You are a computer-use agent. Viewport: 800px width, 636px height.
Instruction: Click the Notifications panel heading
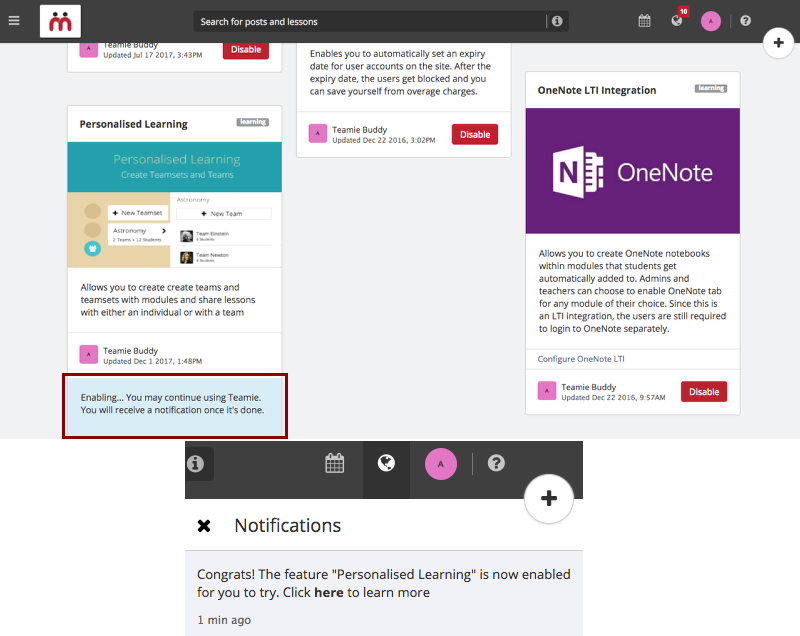tap(288, 526)
